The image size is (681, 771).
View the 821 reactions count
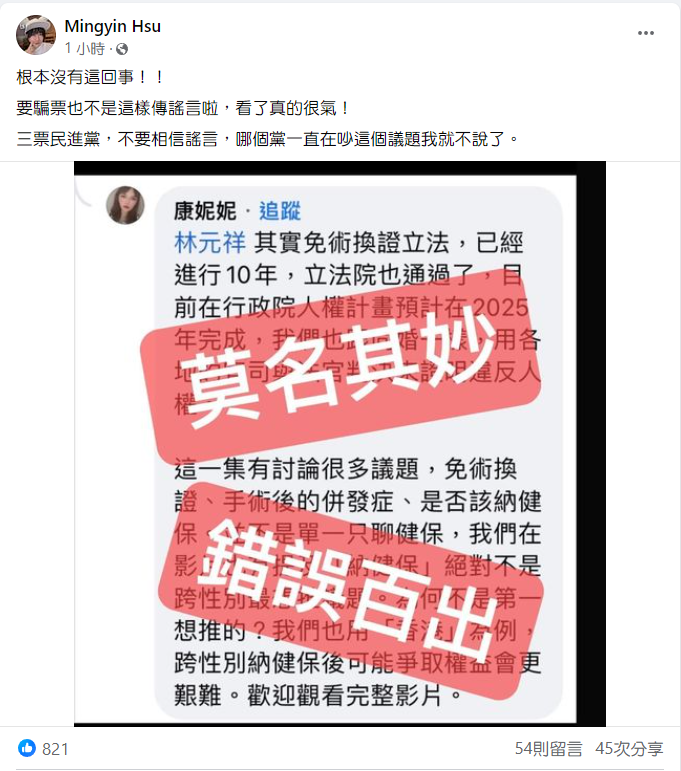[x=55, y=749]
